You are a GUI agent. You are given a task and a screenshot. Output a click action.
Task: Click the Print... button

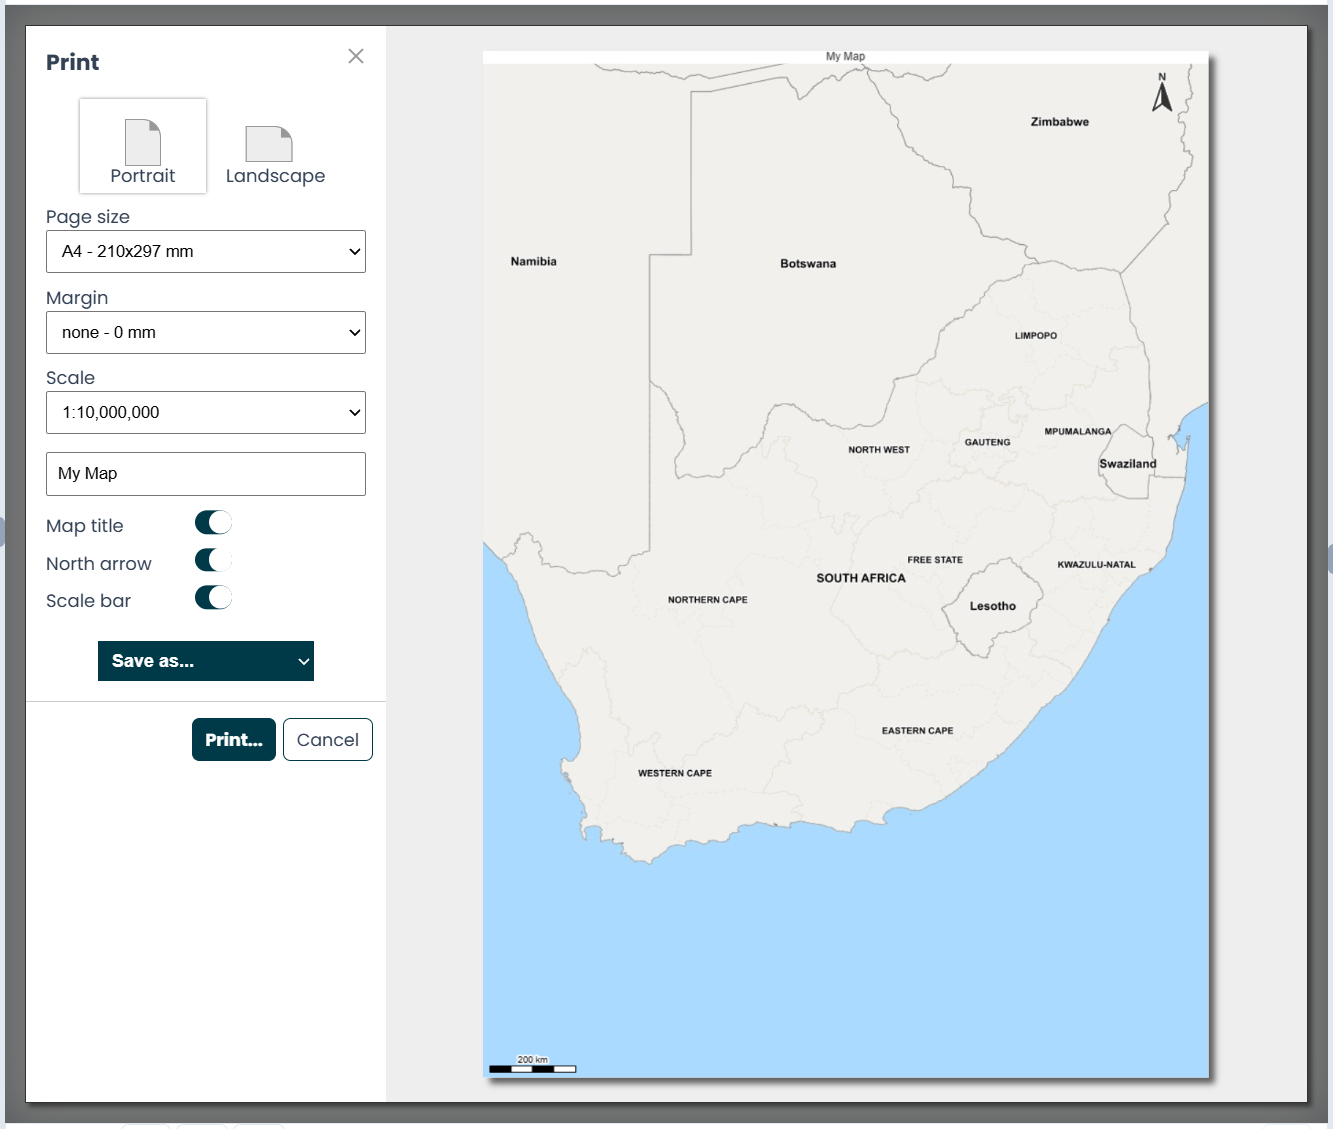click(234, 740)
